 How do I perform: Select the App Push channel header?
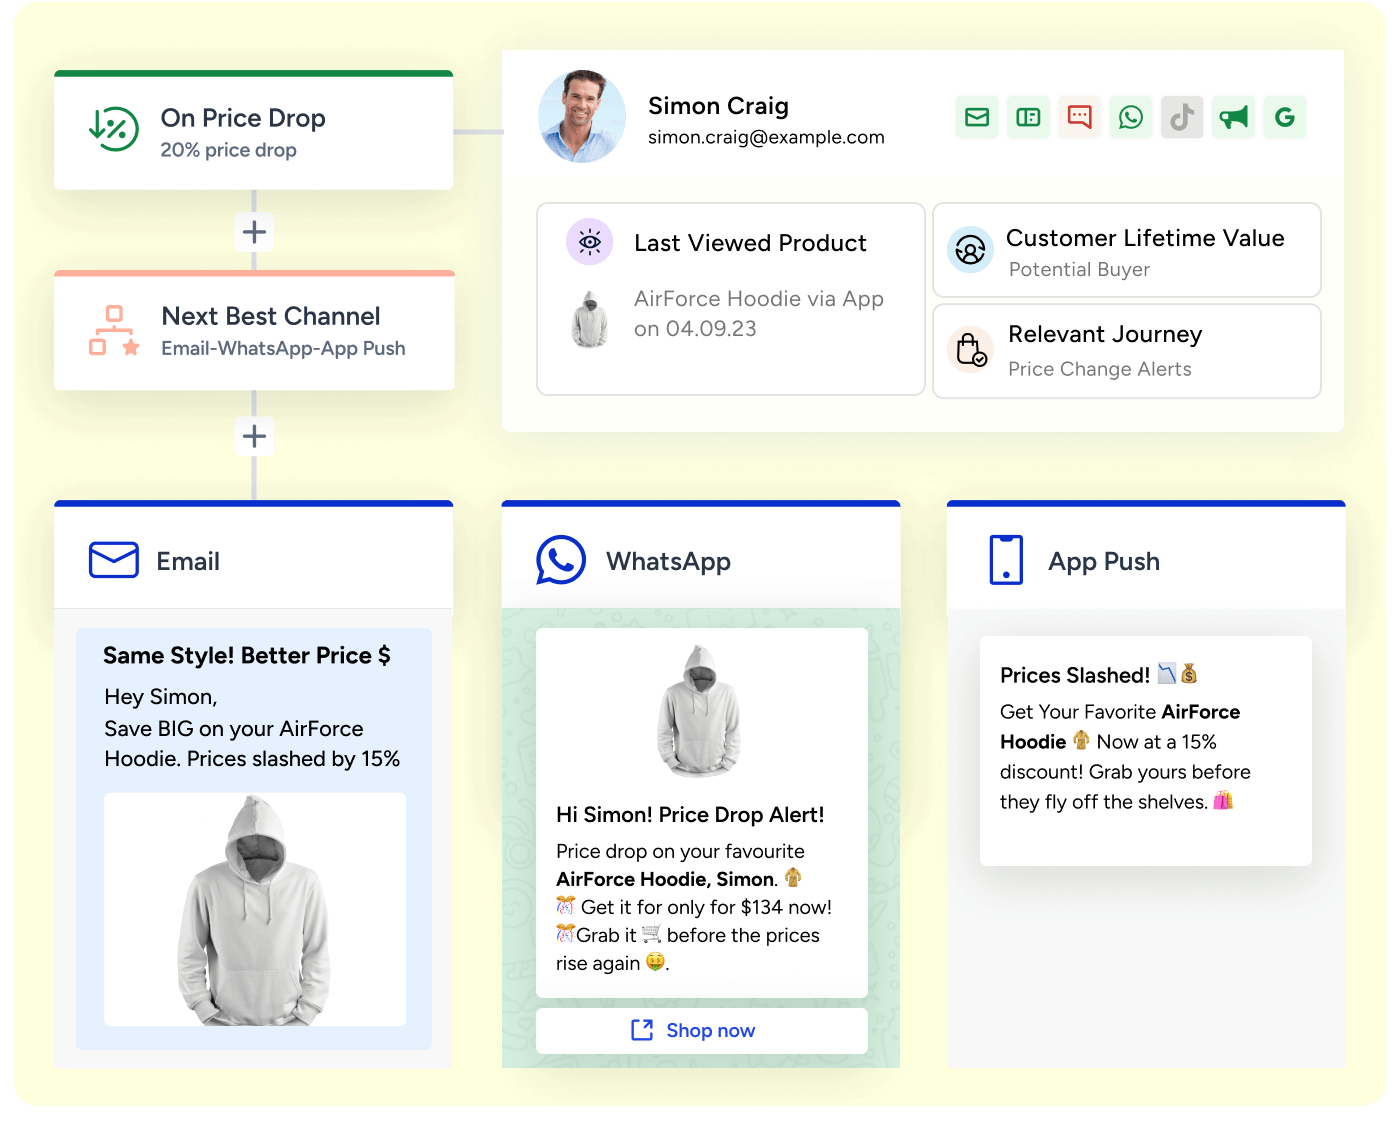click(1145, 560)
